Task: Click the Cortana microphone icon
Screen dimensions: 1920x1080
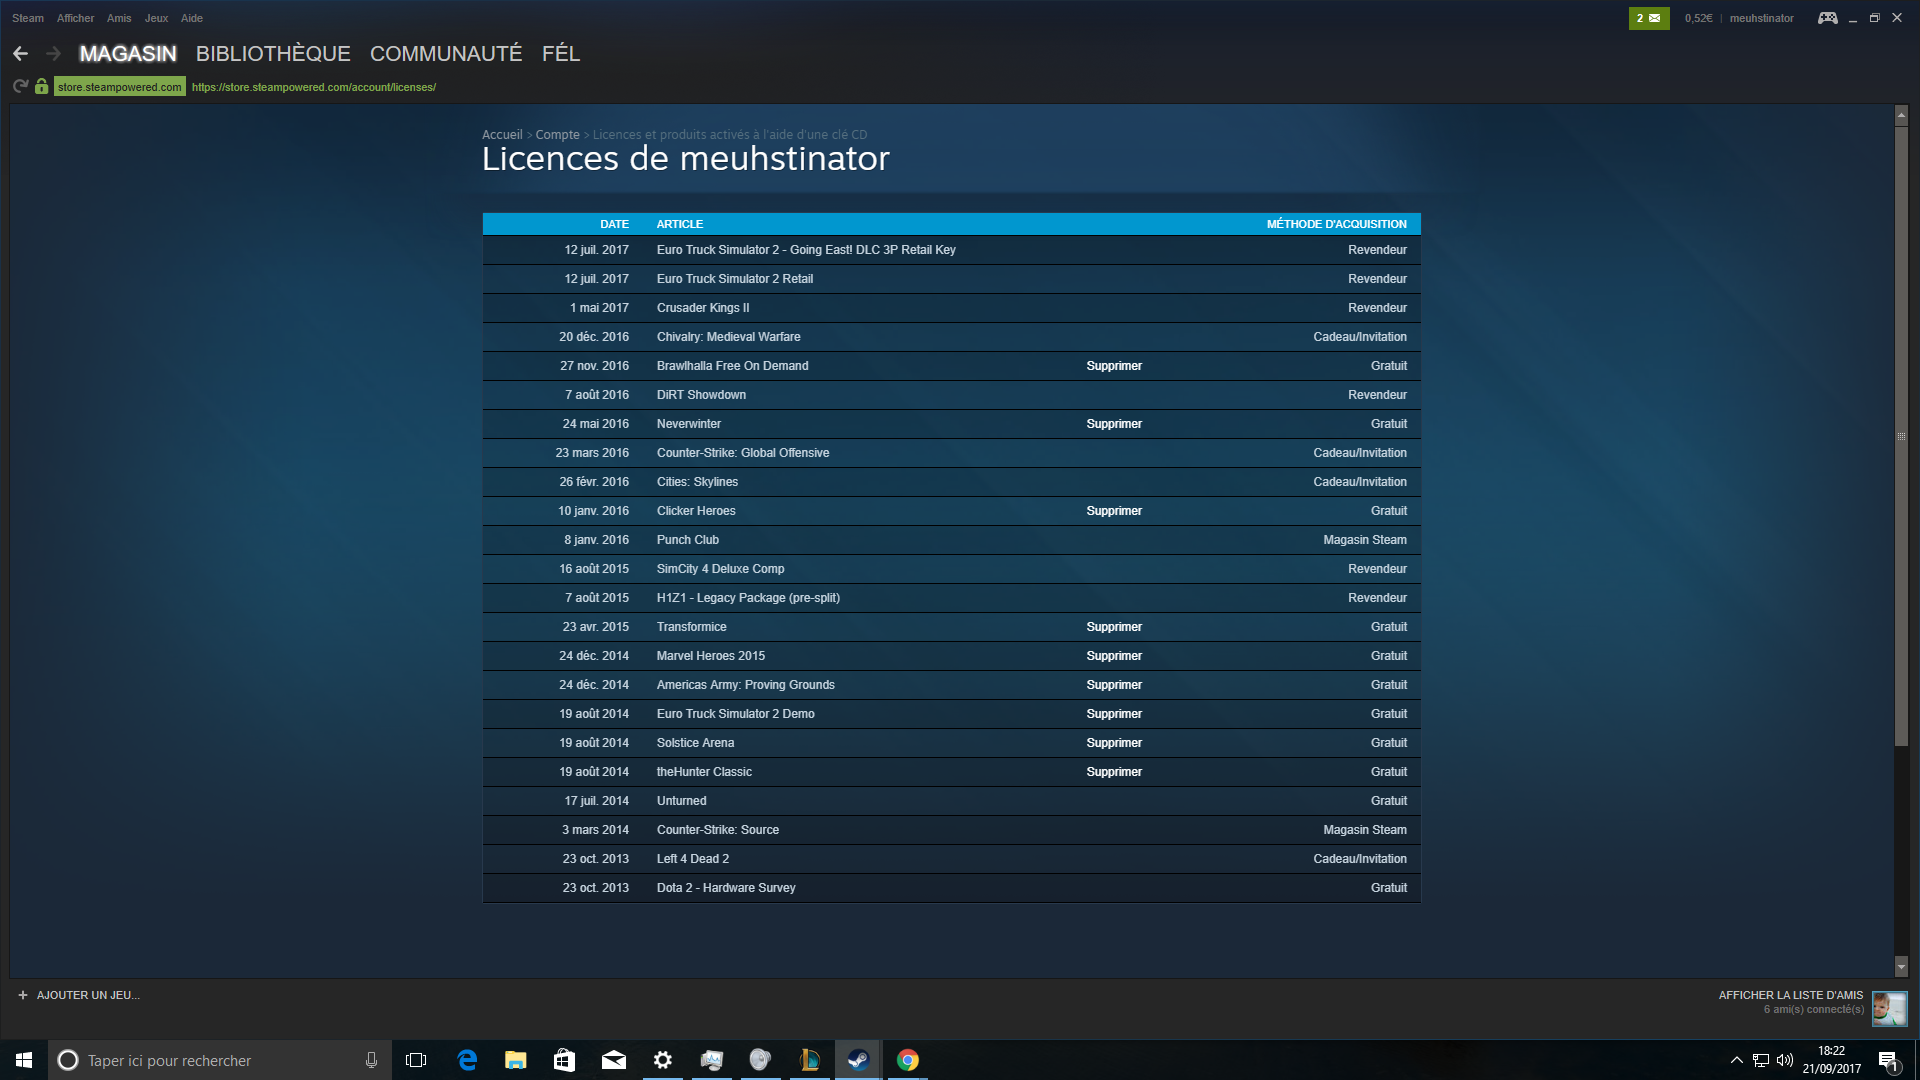Action: [371, 1060]
